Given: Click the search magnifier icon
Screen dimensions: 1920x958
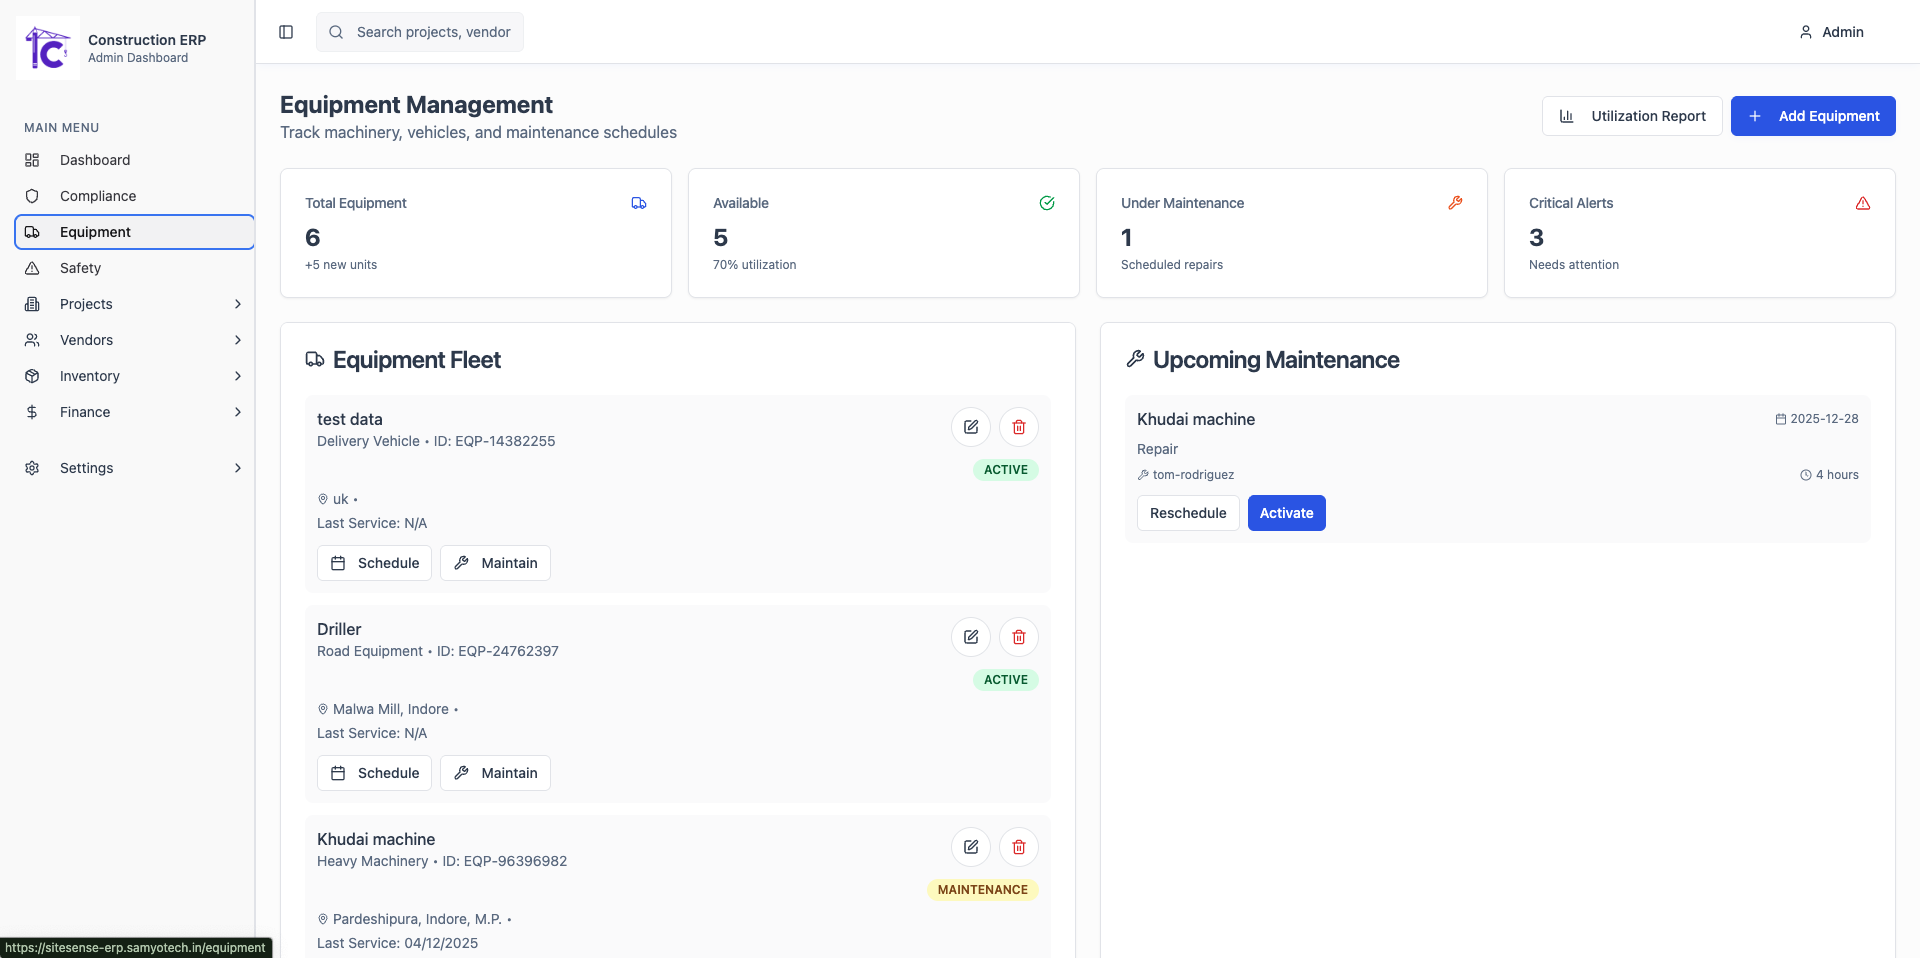Looking at the screenshot, I should [336, 32].
